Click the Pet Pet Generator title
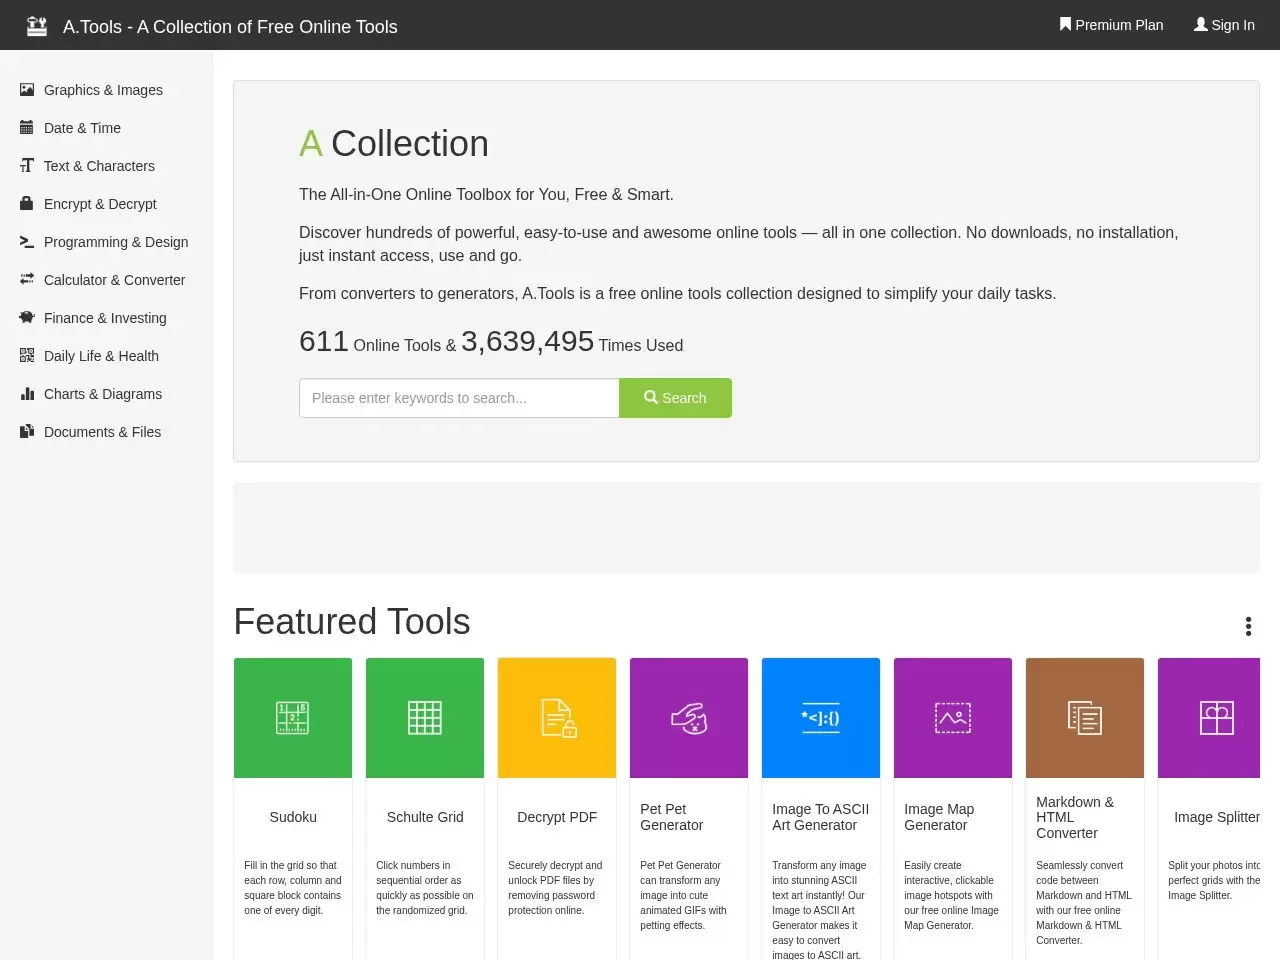The image size is (1280, 960). (672, 817)
